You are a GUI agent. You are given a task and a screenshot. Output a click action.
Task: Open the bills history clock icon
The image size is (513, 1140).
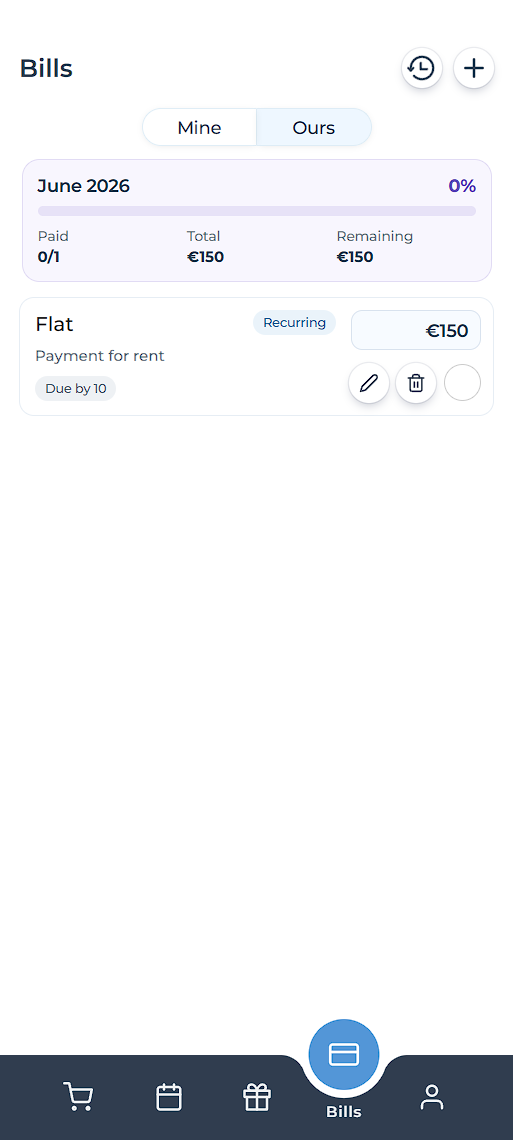point(421,69)
